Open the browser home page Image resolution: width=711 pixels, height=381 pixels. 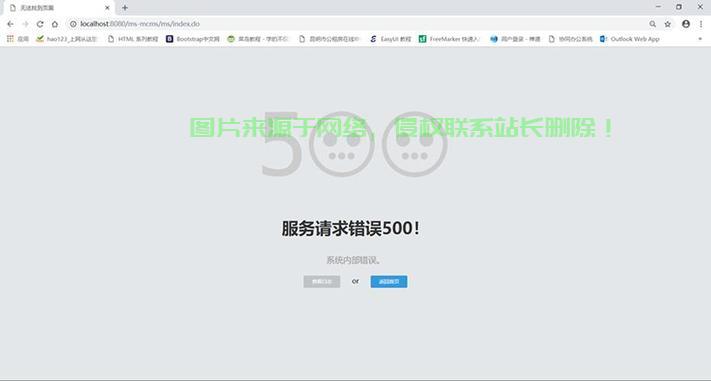coord(55,24)
